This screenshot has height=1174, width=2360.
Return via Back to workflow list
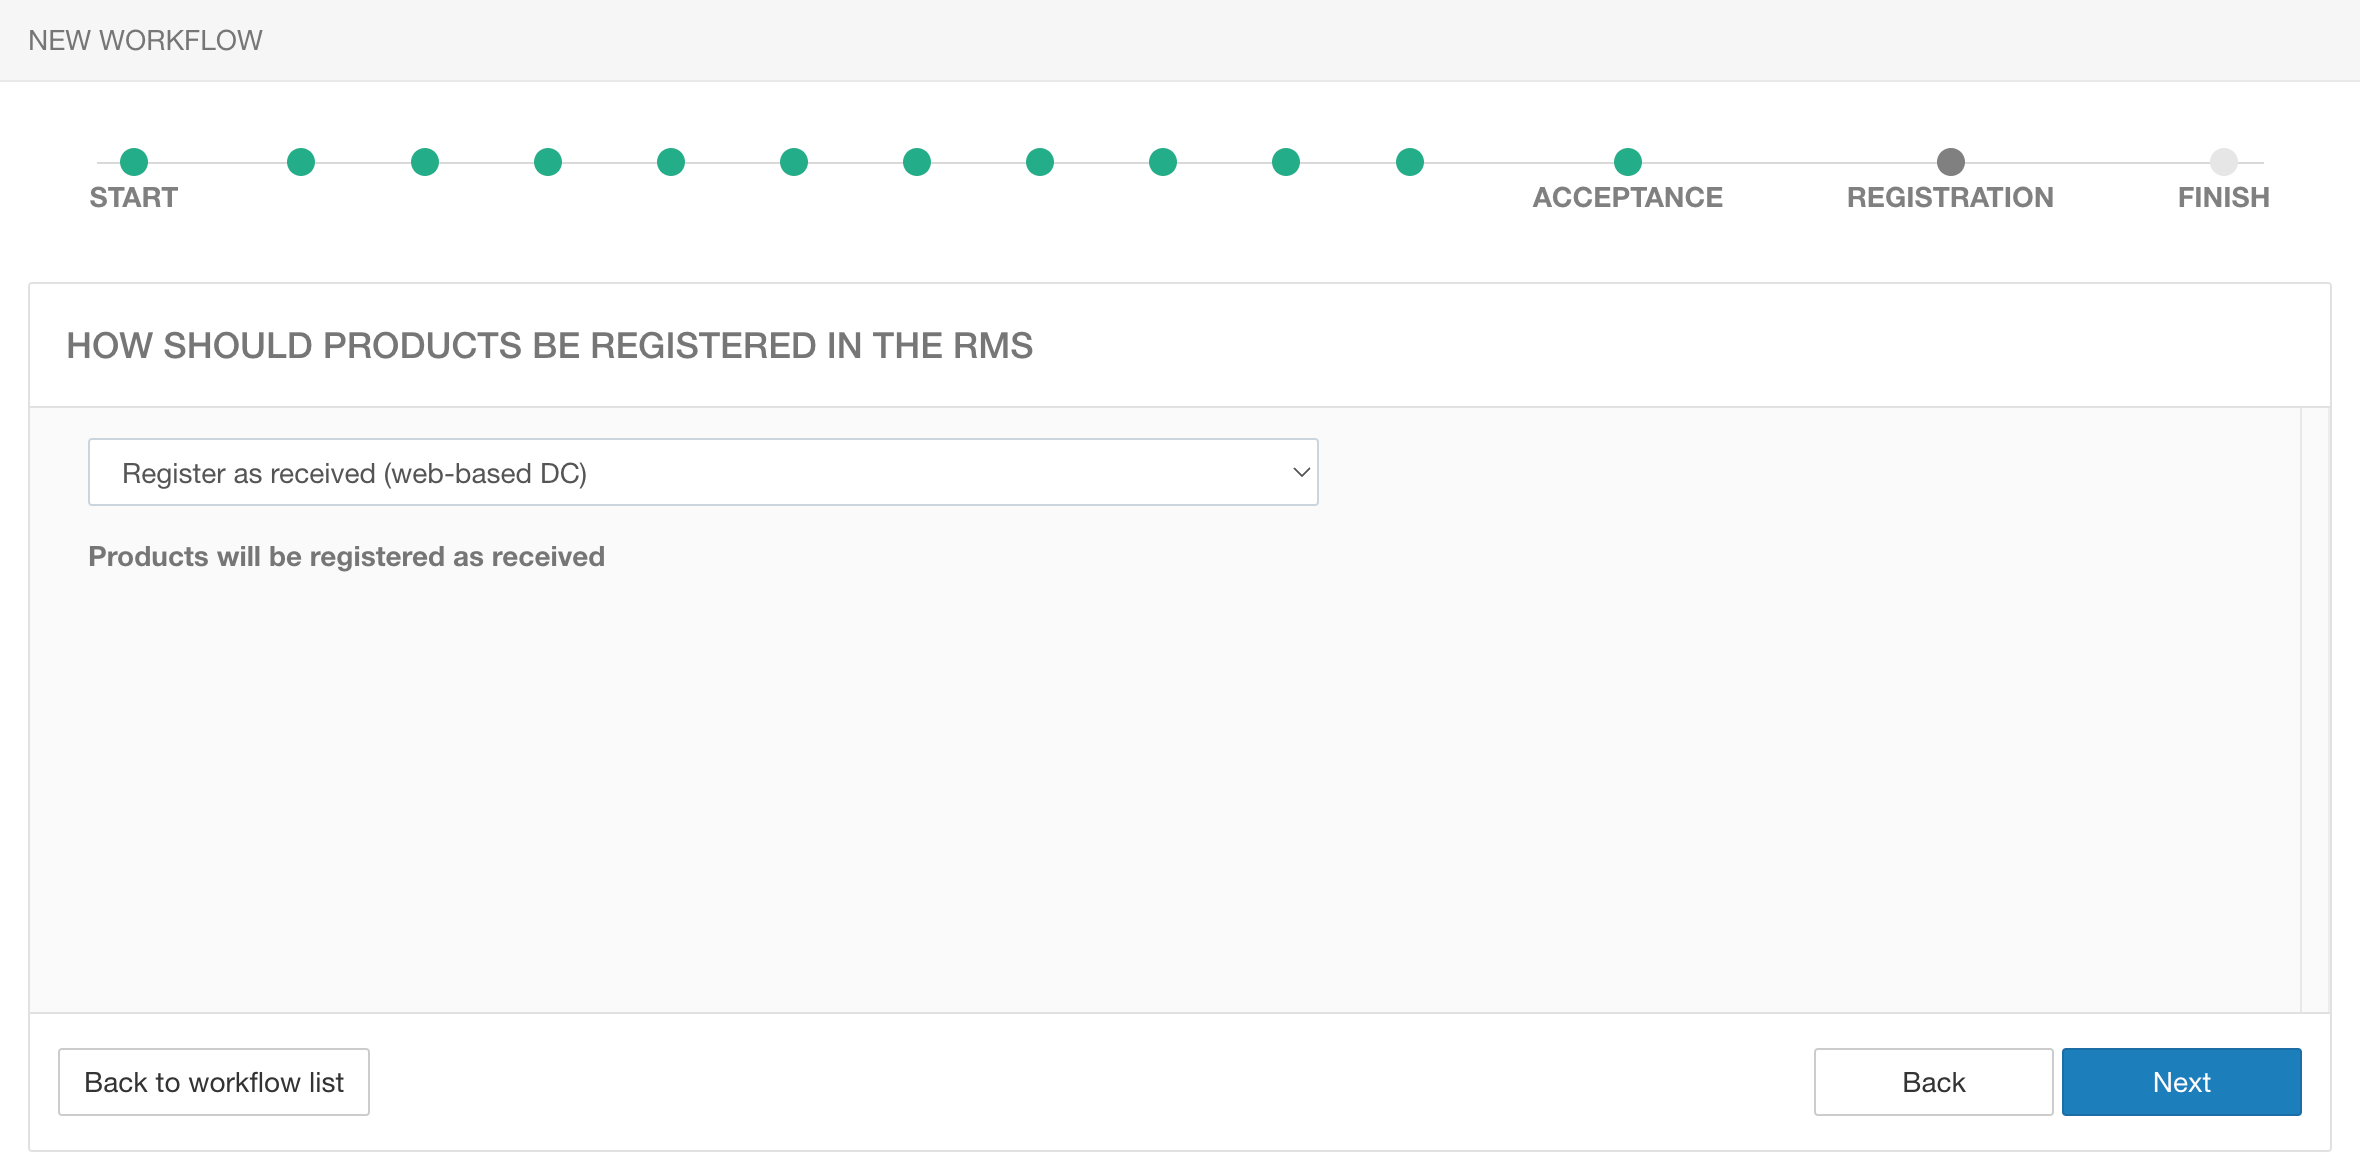(214, 1082)
